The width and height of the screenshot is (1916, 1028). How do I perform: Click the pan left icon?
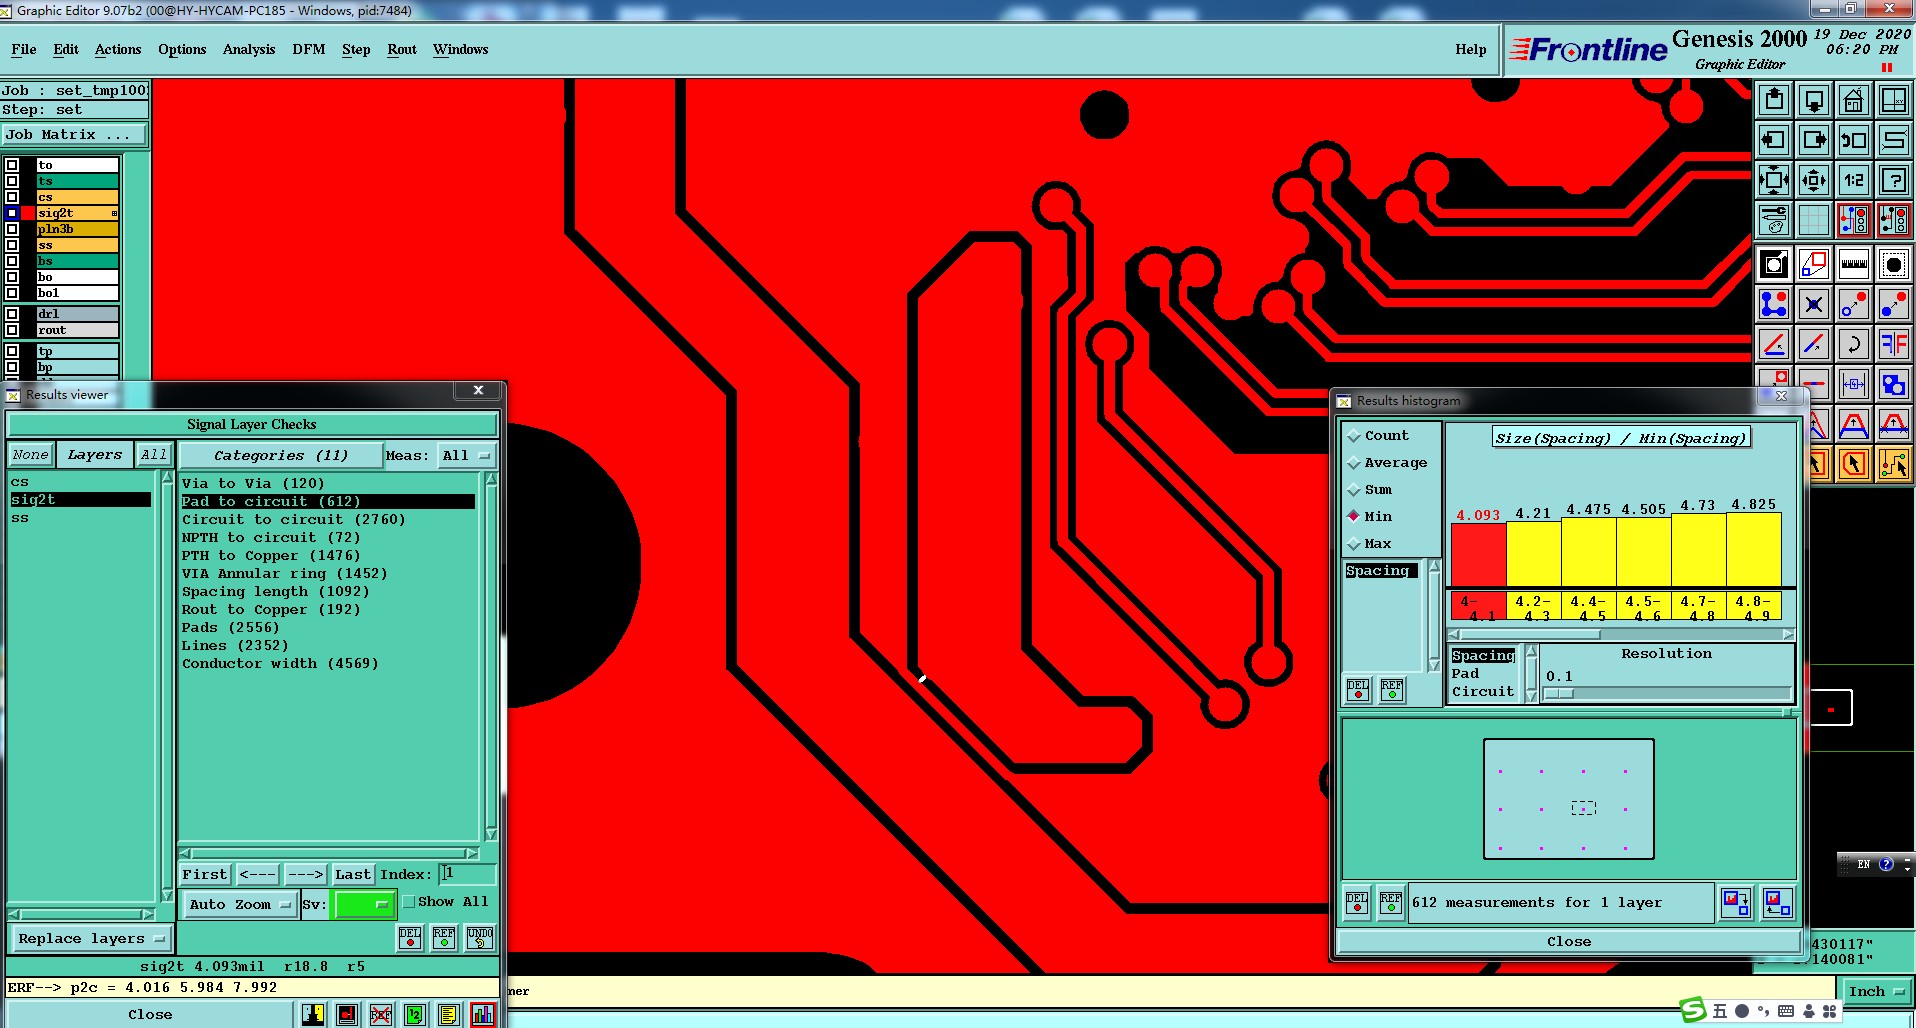1774,140
